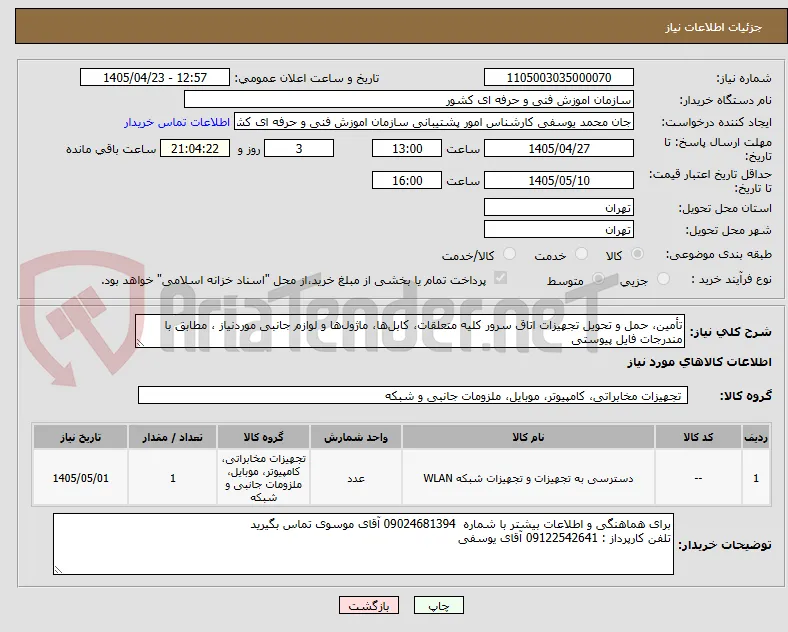This screenshot has height=632, width=788.
Task: Click the description textarea resize handle
Action: (x=140, y=343)
